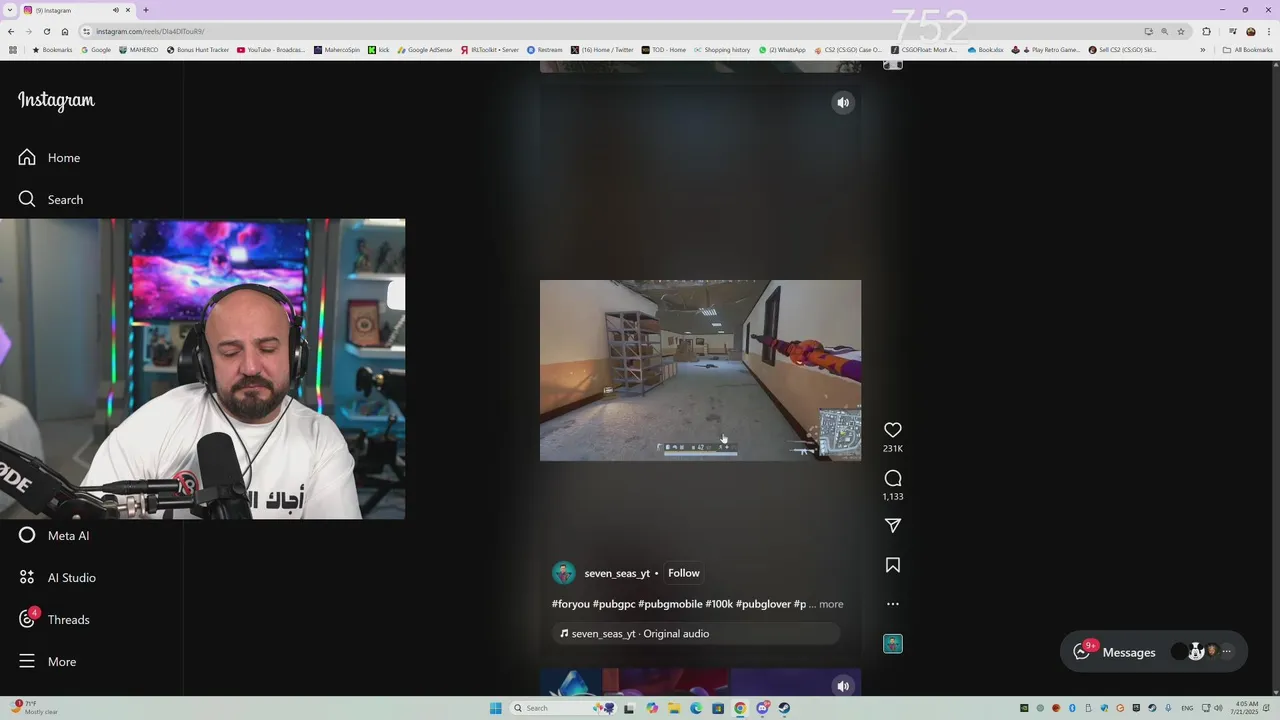Switch input language via ENG indicator
The width and height of the screenshot is (1280, 720).
1188,708
